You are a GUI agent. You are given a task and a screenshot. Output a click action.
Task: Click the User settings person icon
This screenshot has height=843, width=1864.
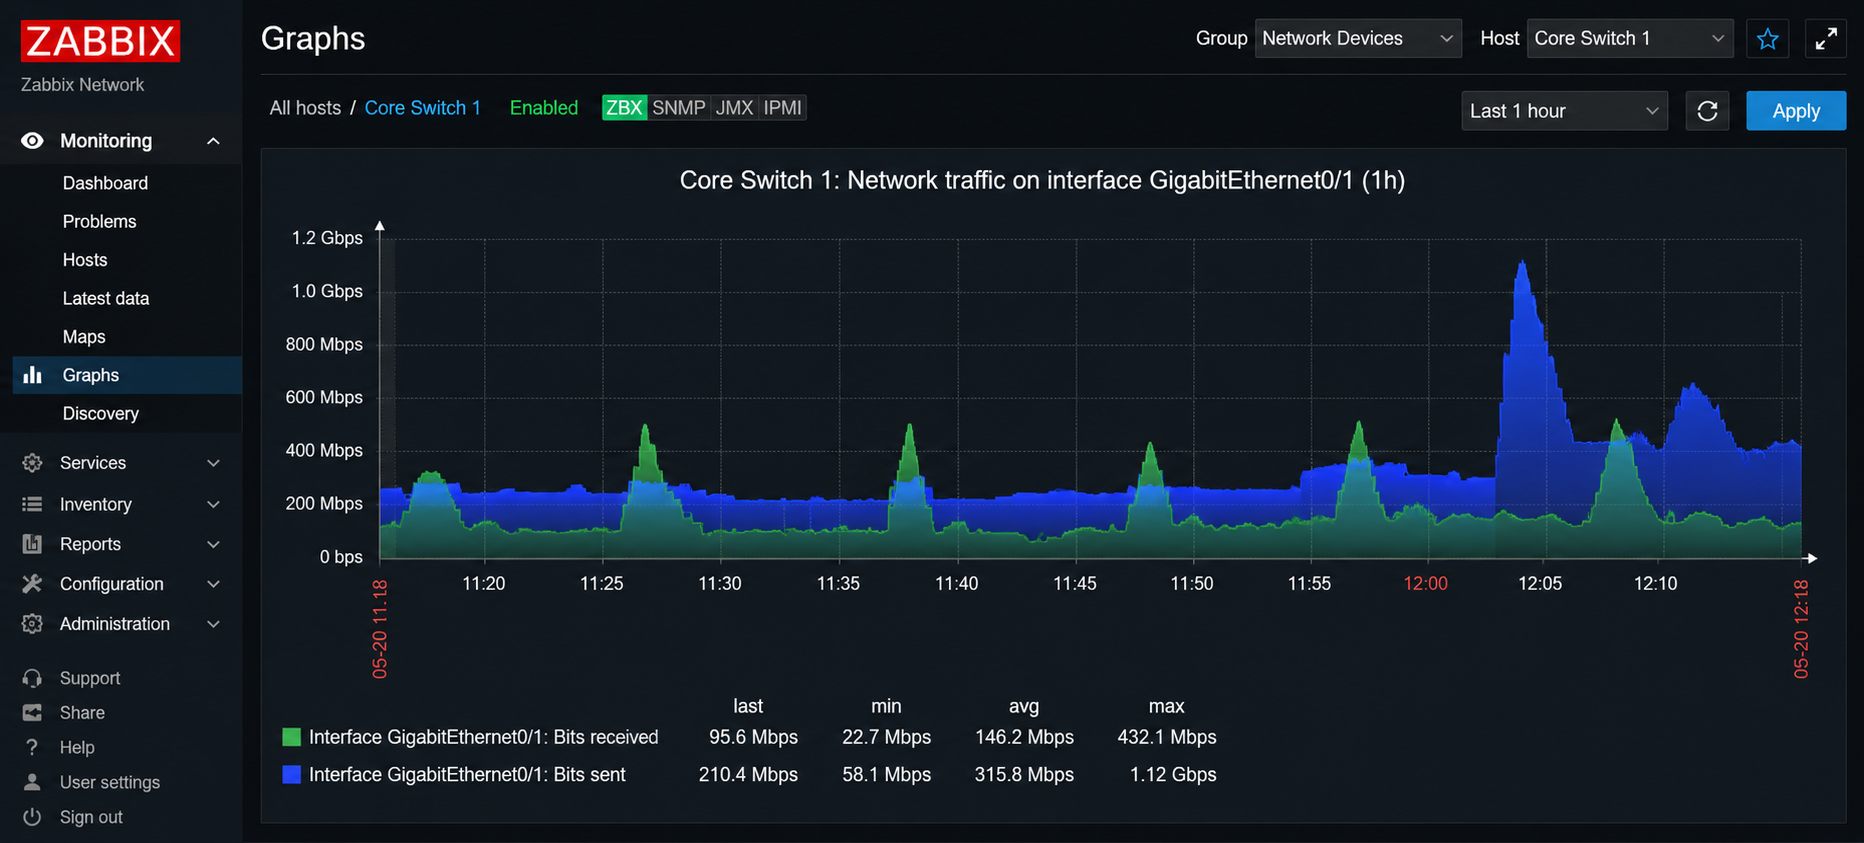coord(32,782)
